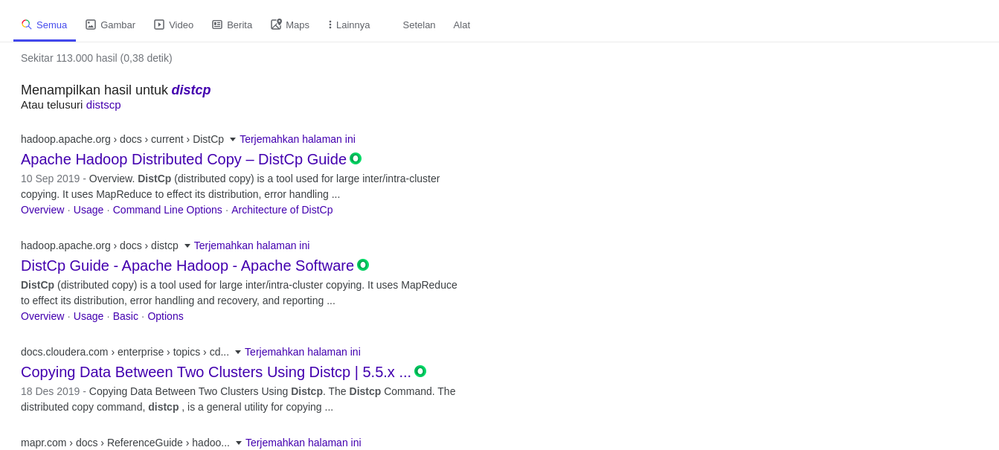Open Overview sitelink under Apache Software result
This screenshot has height=450, width=999.
(43, 316)
